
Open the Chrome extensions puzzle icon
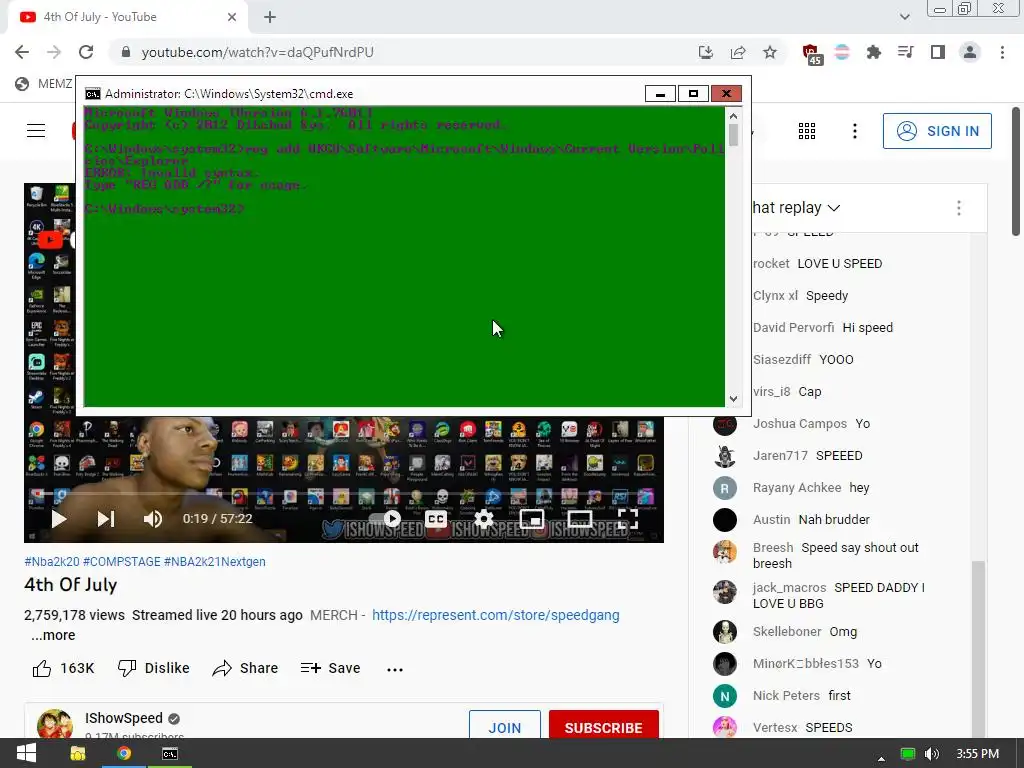(873, 52)
